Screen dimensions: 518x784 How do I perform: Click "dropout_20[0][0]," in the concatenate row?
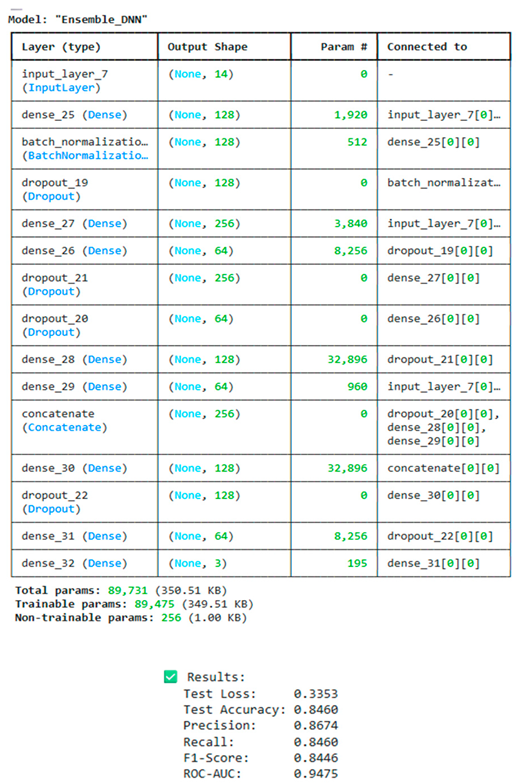pos(444,414)
